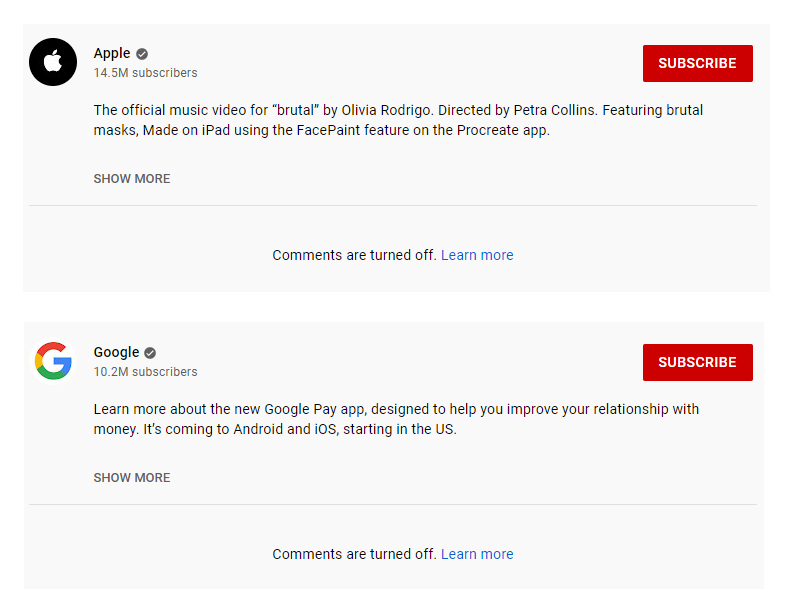The image size is (792, 612).
Task: Click the Olivia Rodrigo "brutal" description text
Action: [x=398, y=120]
